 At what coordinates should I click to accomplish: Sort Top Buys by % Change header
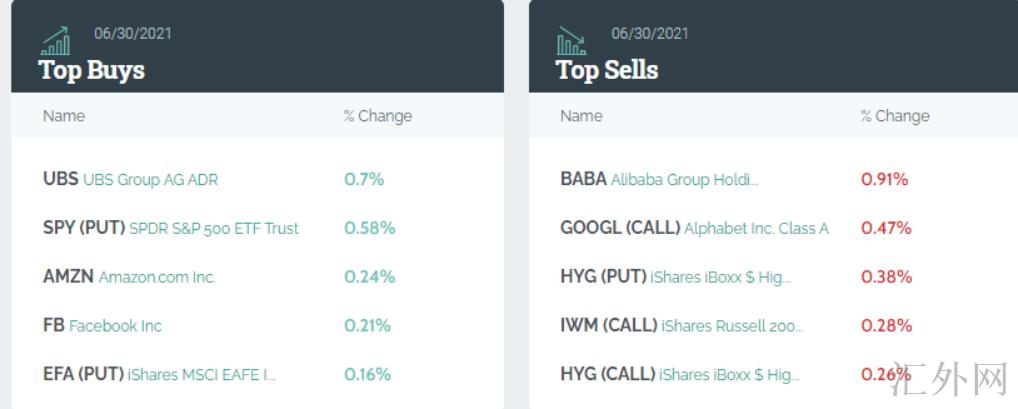378,116
